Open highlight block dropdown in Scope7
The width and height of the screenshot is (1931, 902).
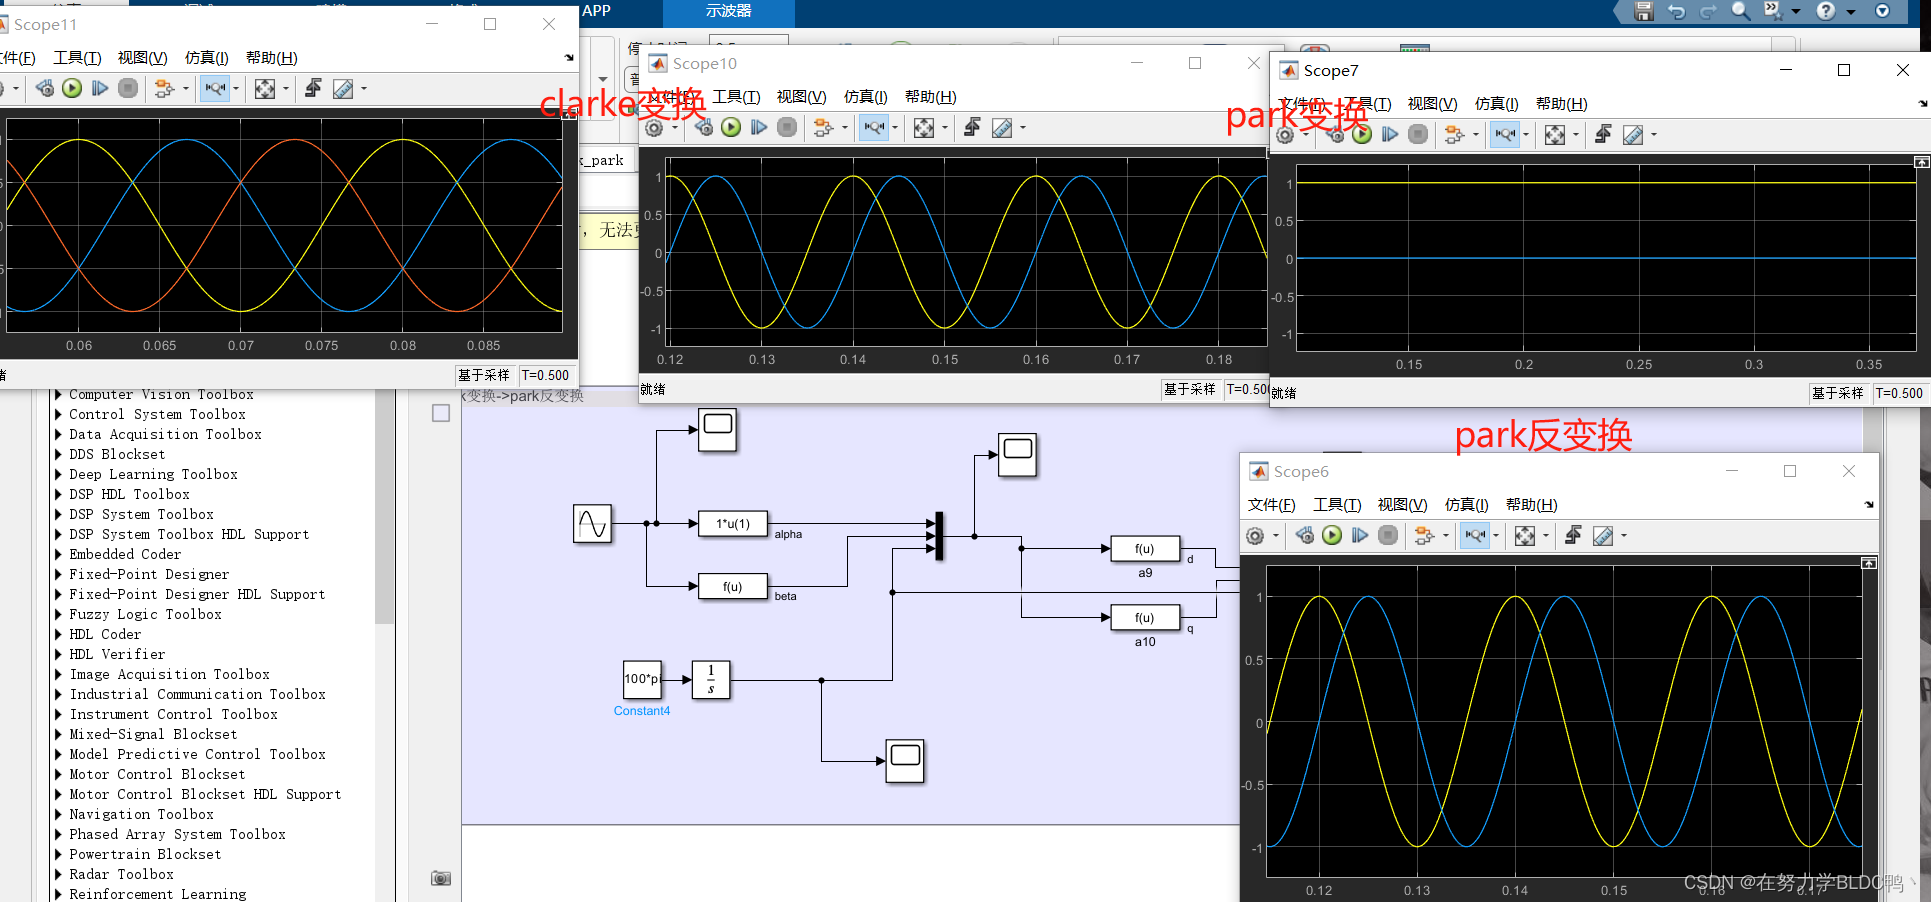[x=1476, y=135]
